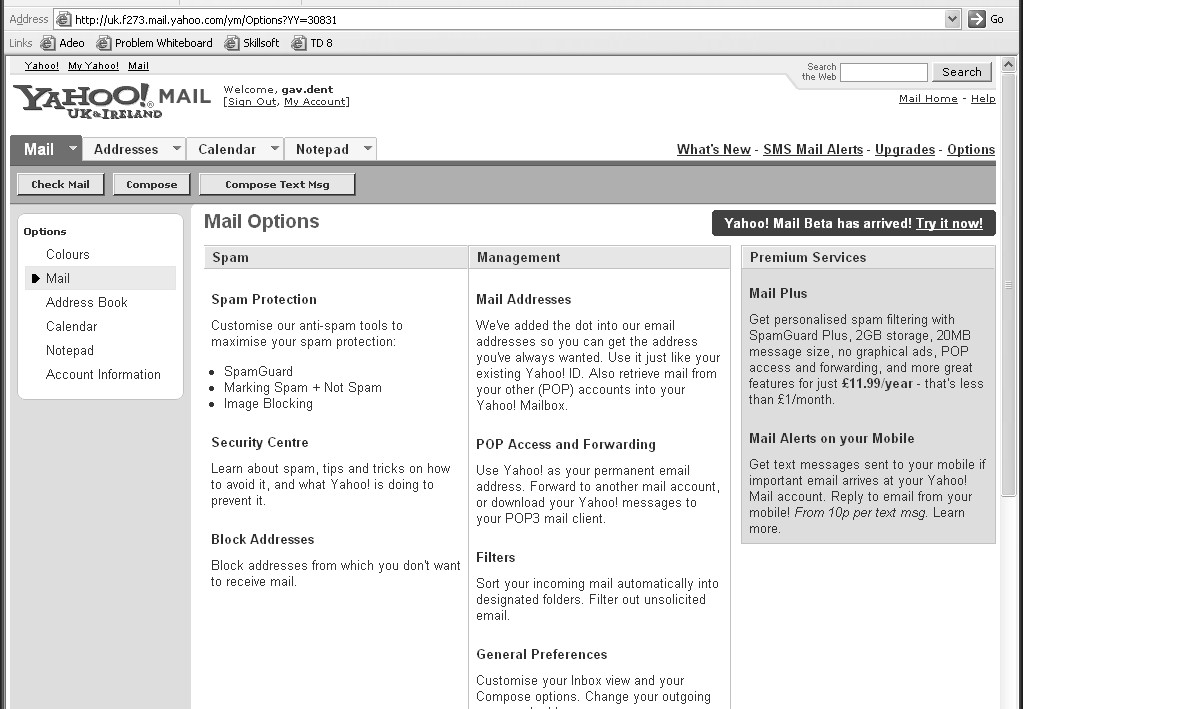
Task: Open Spam Protection settings
Action: tap(264, 300)
